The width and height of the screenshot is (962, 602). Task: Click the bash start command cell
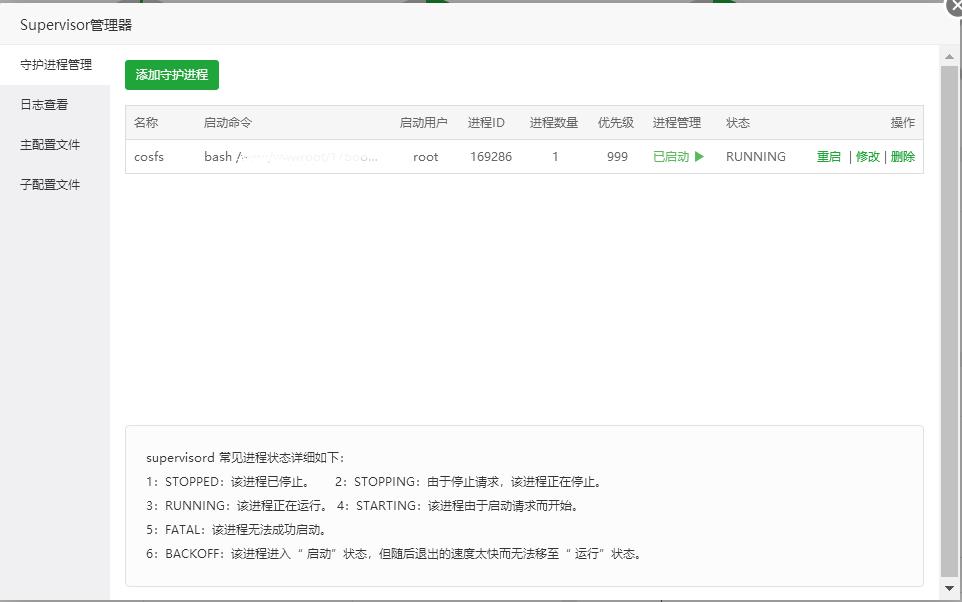point(291,156)
